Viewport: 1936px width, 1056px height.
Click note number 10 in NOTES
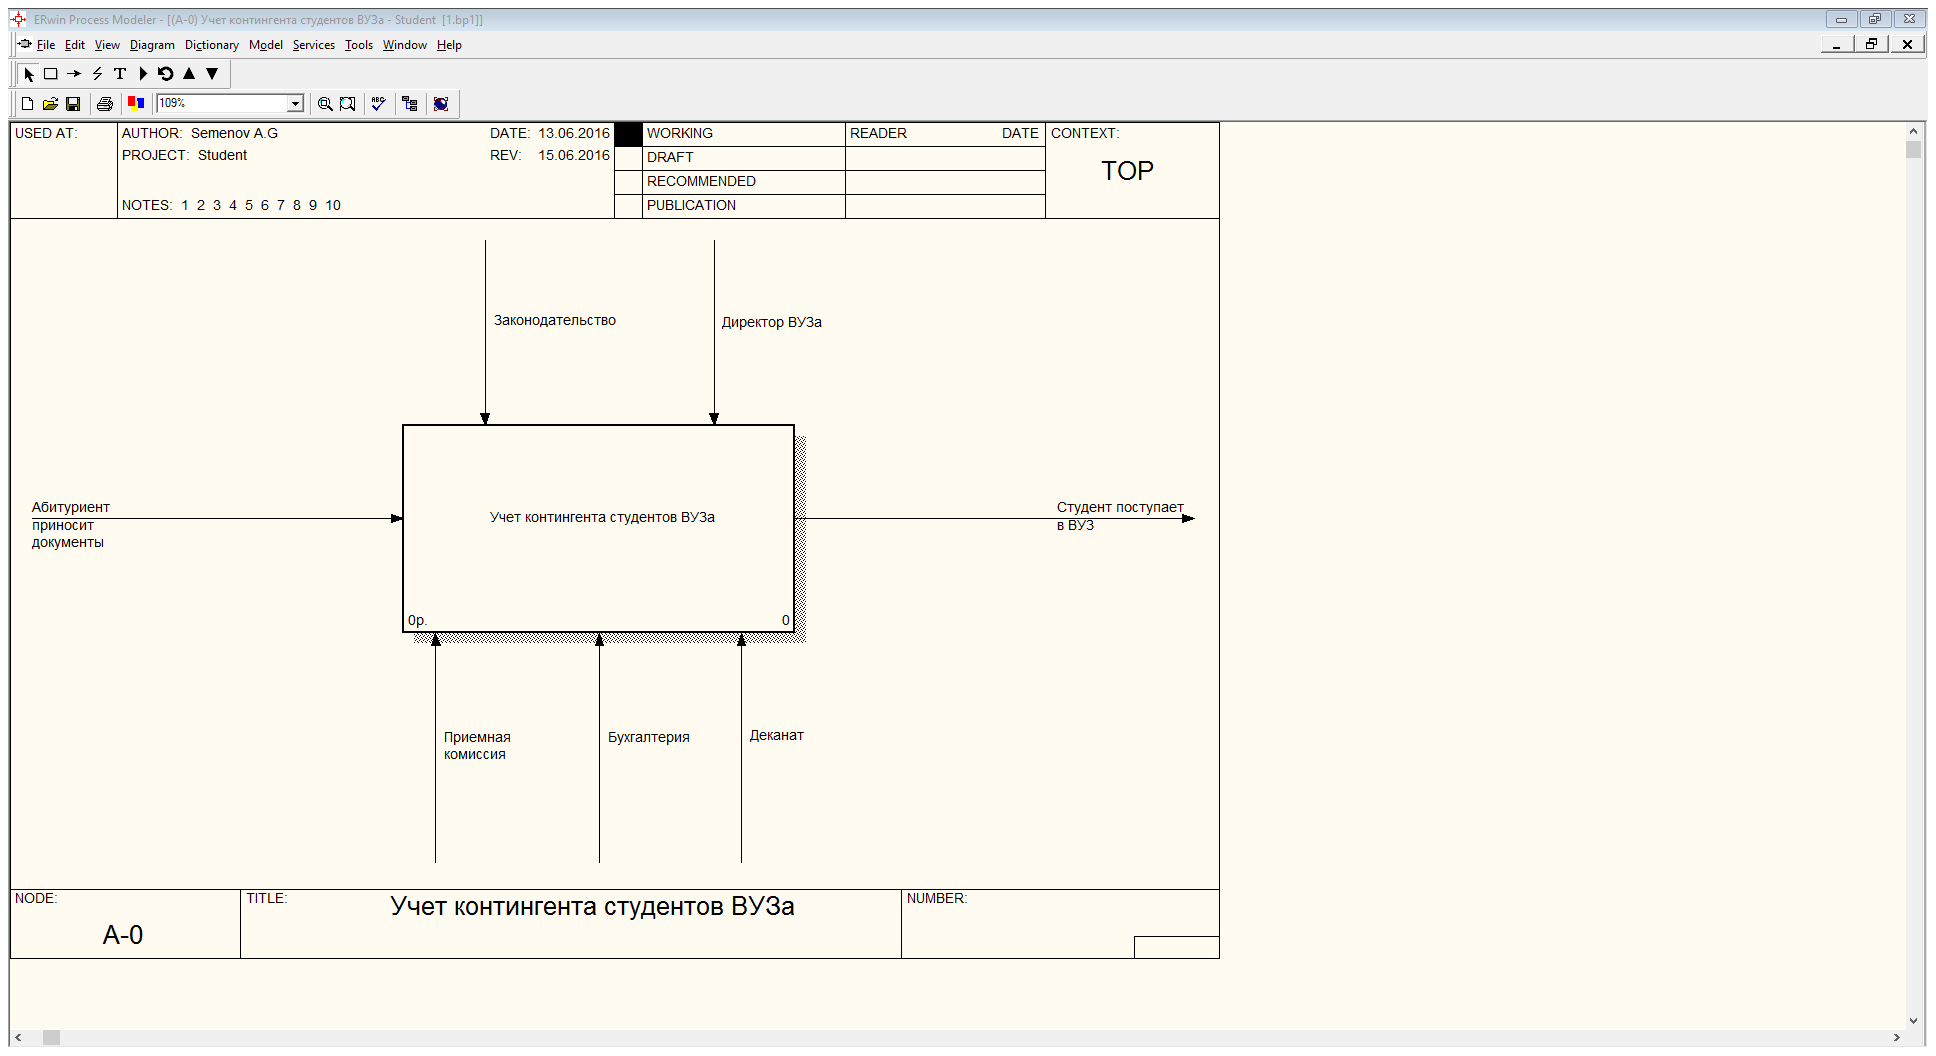333,205
